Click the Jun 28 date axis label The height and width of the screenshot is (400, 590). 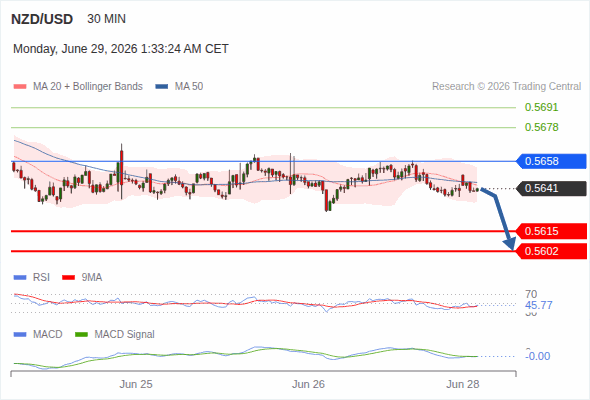click(463, 384)
